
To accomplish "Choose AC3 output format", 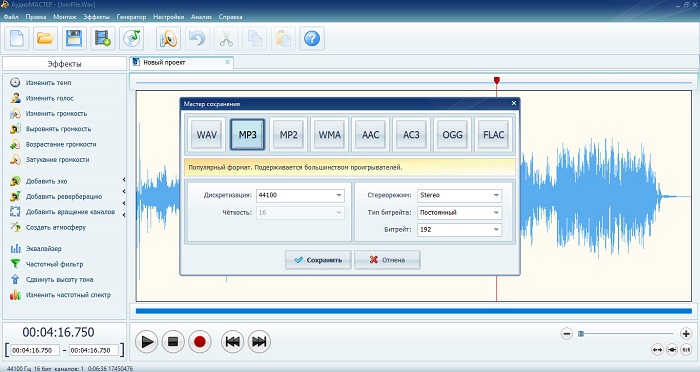I will pyautogui.click(x=411, y=134).
